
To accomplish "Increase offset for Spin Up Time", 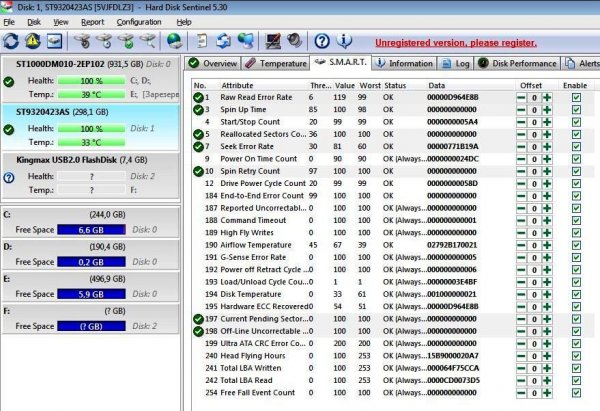I will tap(547, 110).
